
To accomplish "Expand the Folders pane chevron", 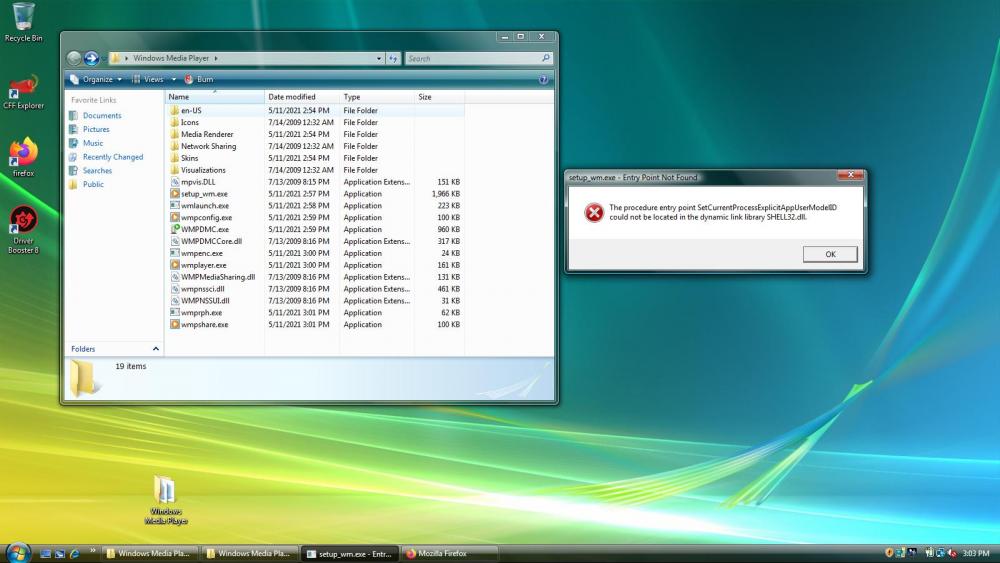I will click(x=156, y=349).
